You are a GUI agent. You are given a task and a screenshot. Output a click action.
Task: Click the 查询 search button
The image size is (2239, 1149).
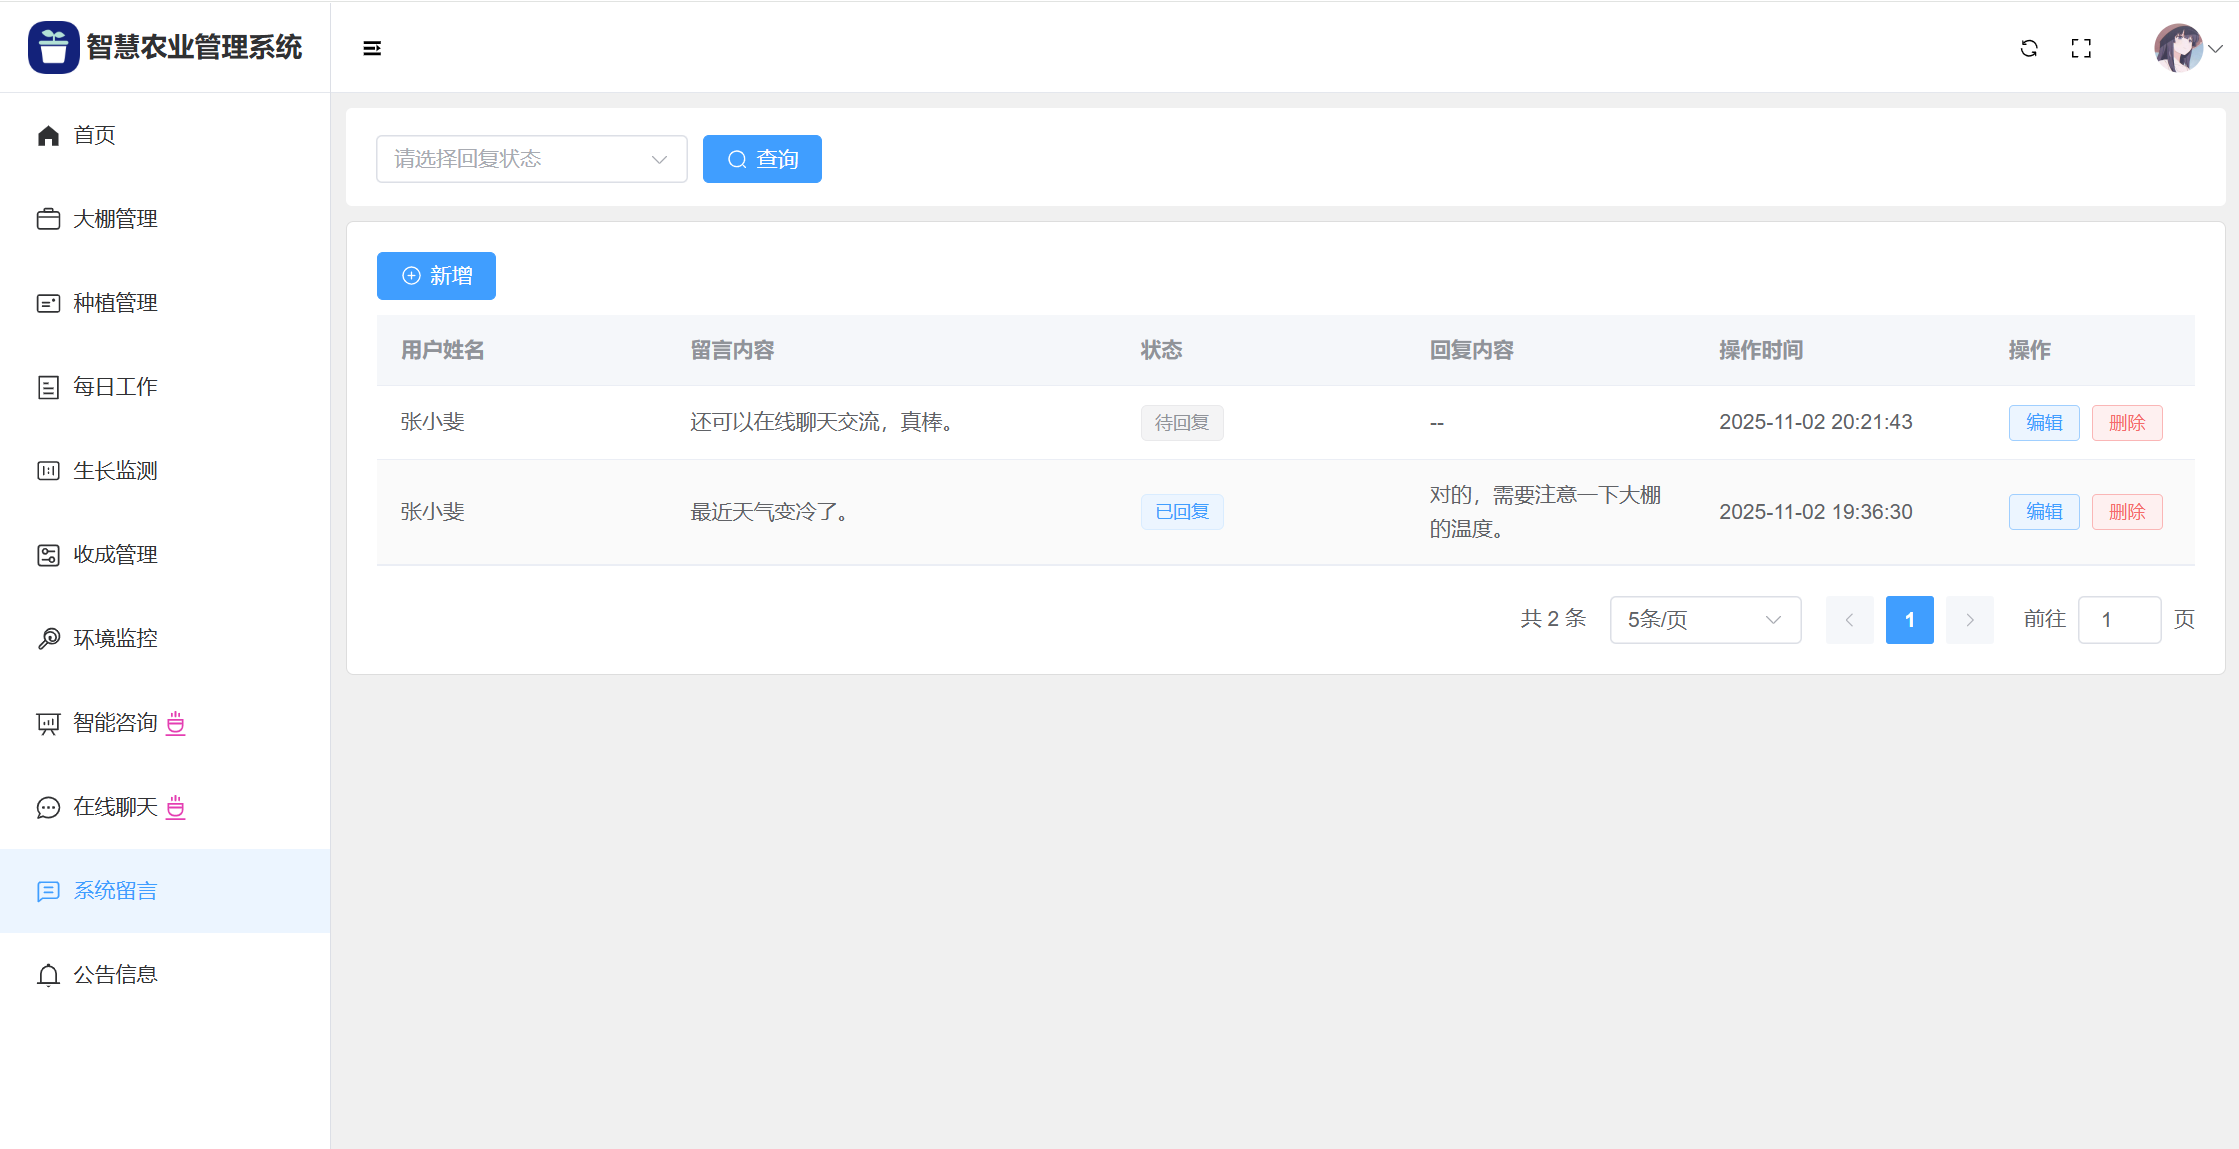[762, 159]
